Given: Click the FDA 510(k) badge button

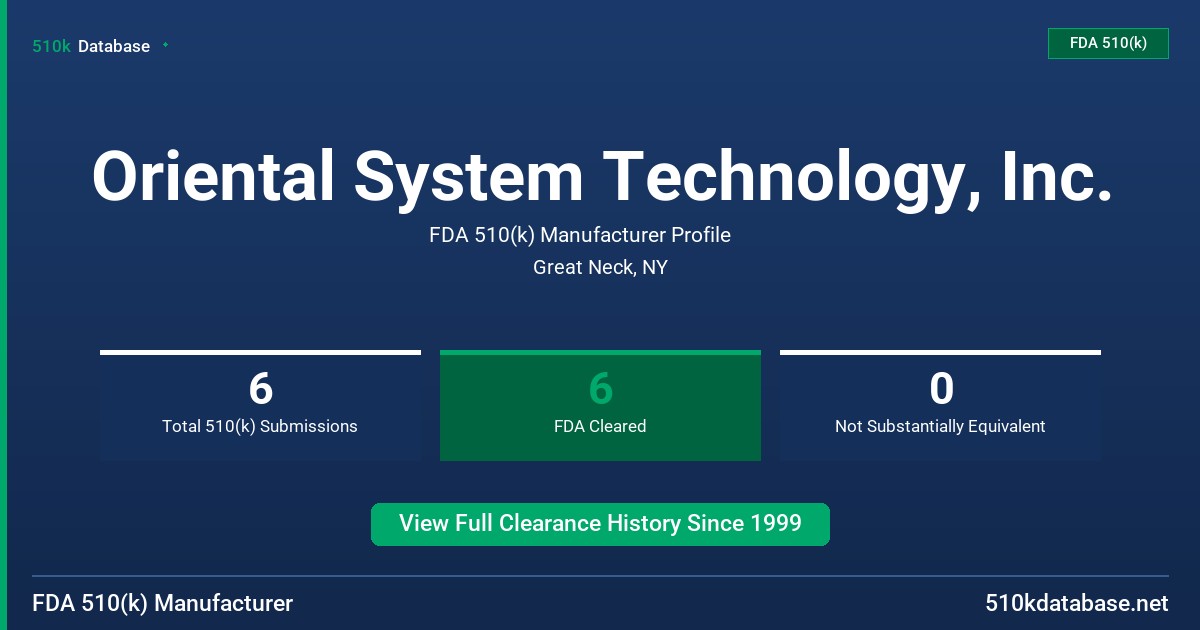Looking at the screenshot, I should click(1108, 43).
